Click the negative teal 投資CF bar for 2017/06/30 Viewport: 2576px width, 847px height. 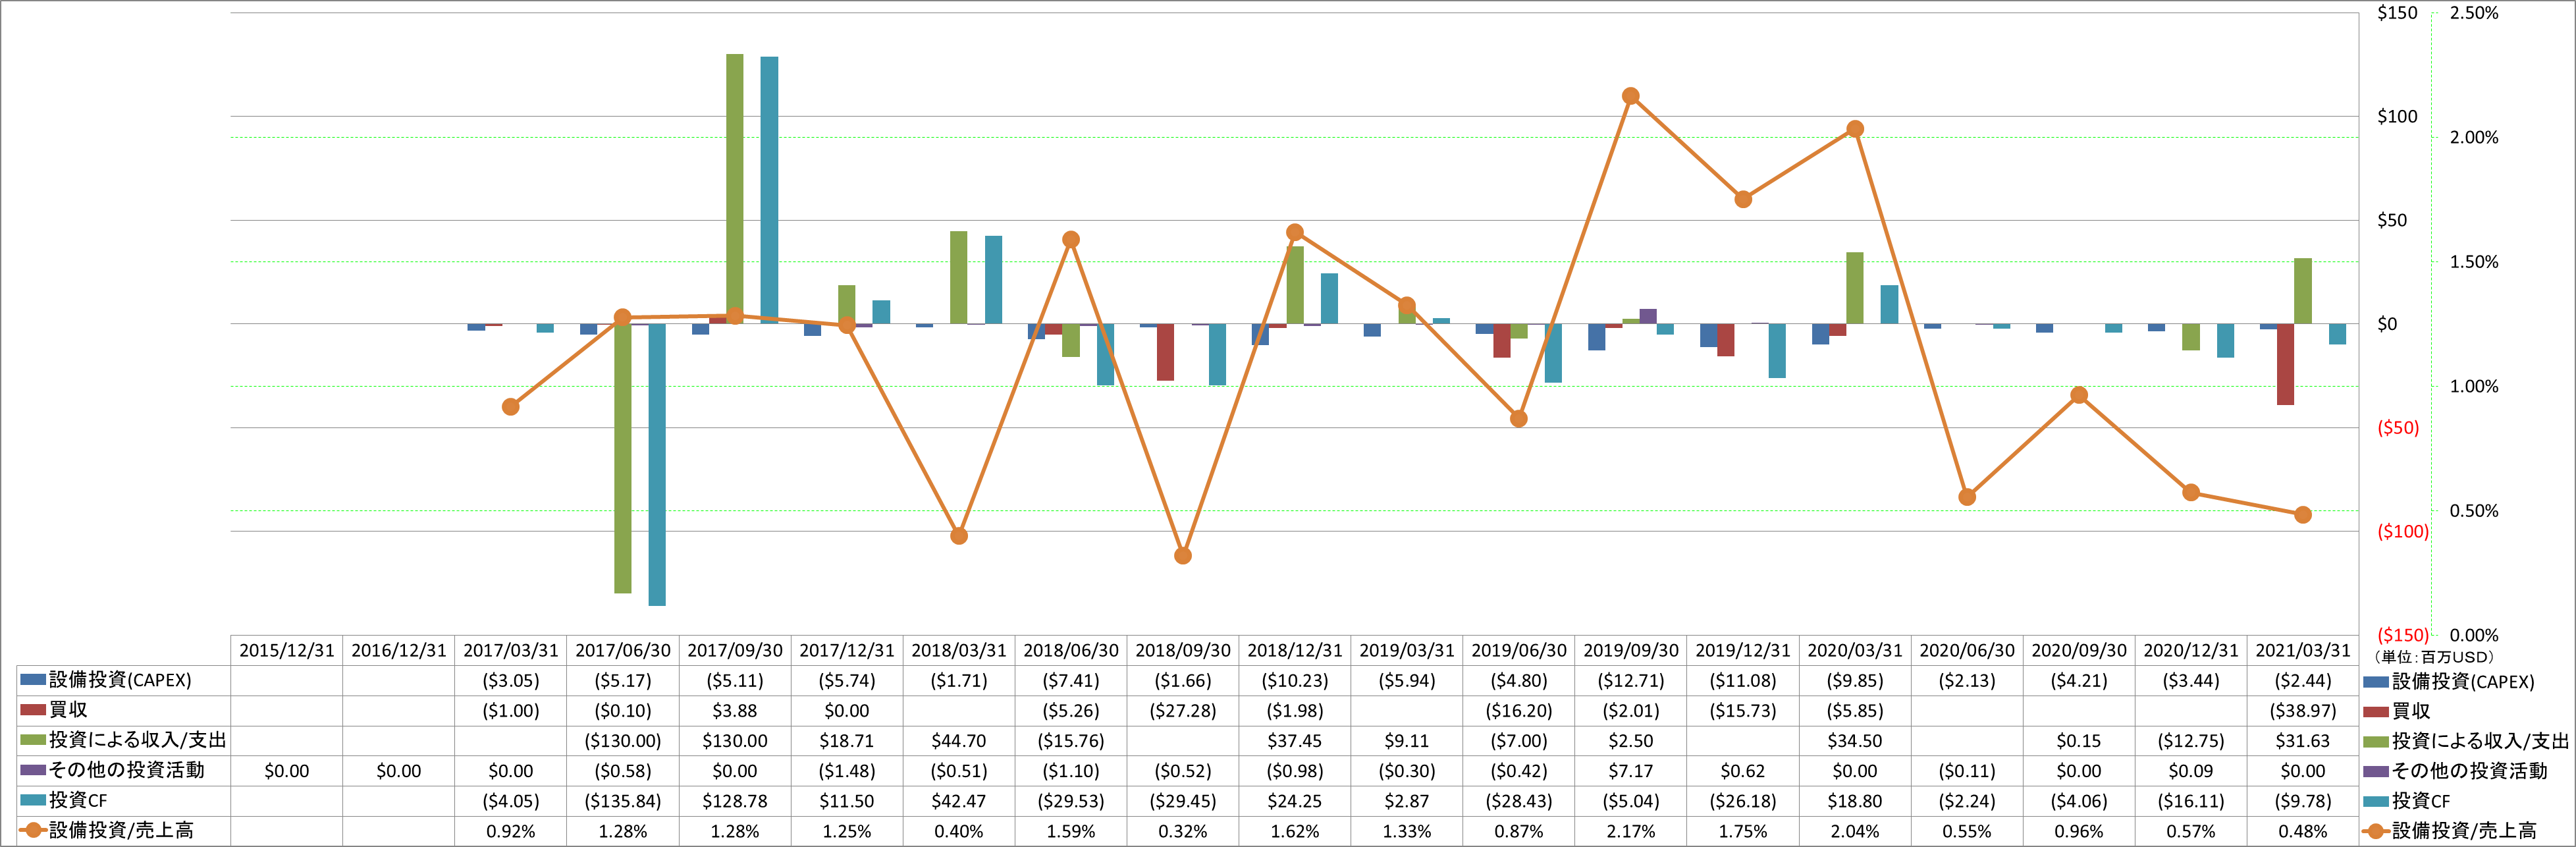[x=657, y=464]
